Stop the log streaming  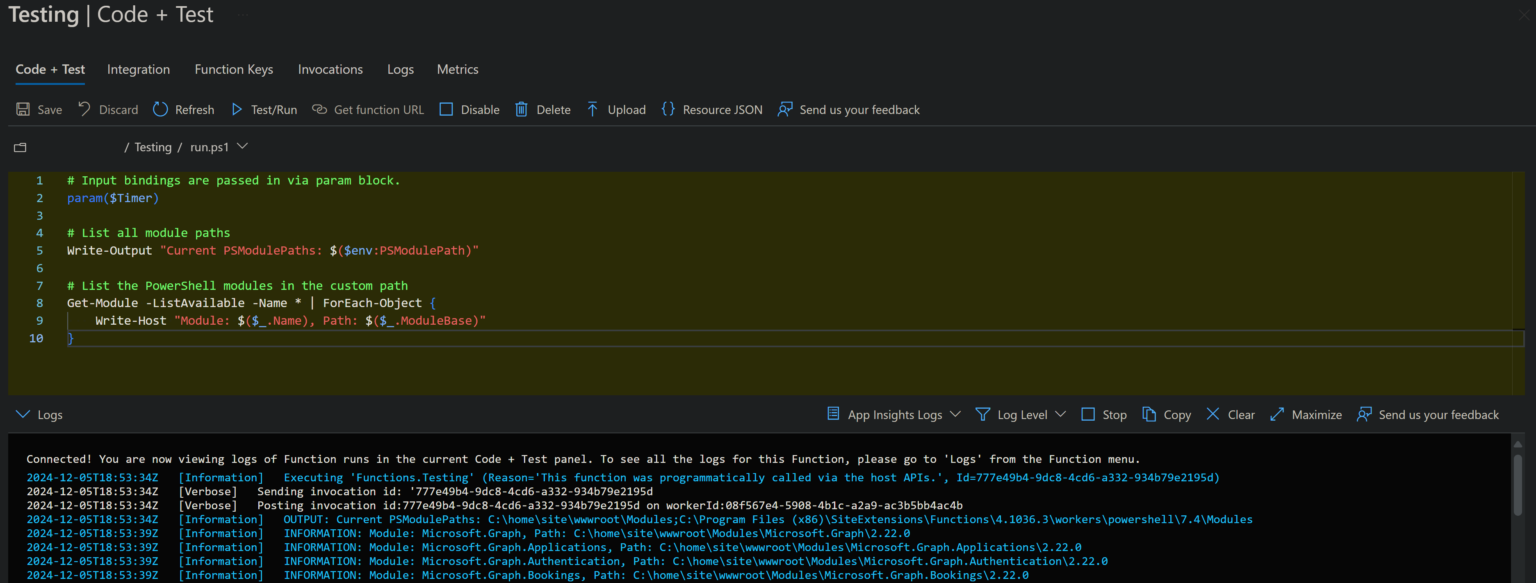(1088, 414)
